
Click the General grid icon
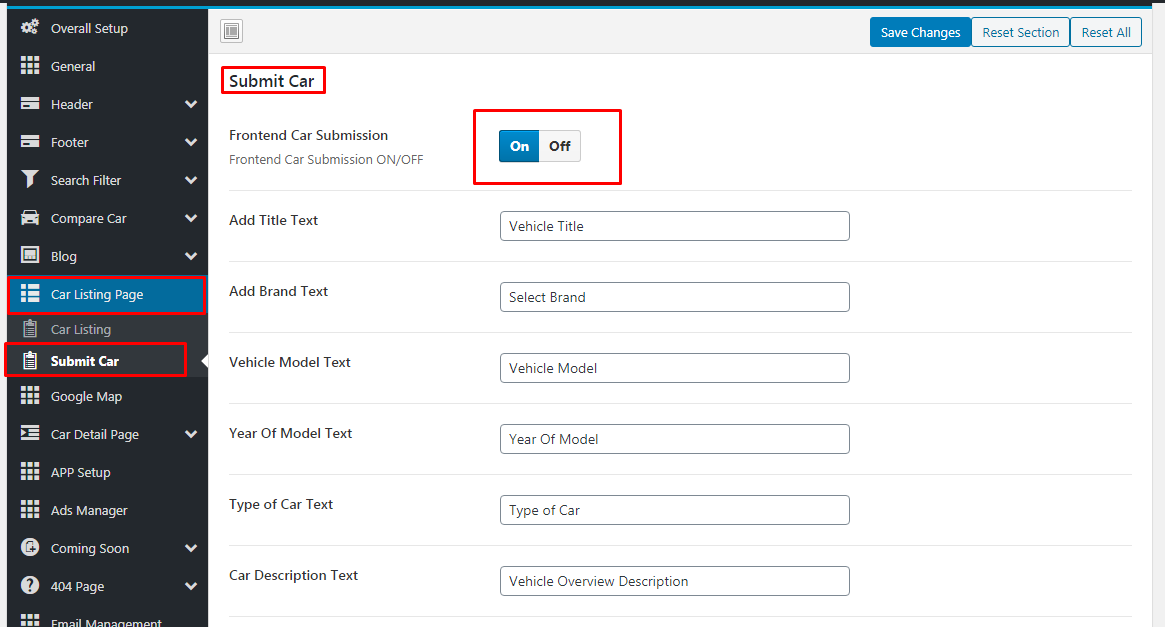[x=30, y=65]
